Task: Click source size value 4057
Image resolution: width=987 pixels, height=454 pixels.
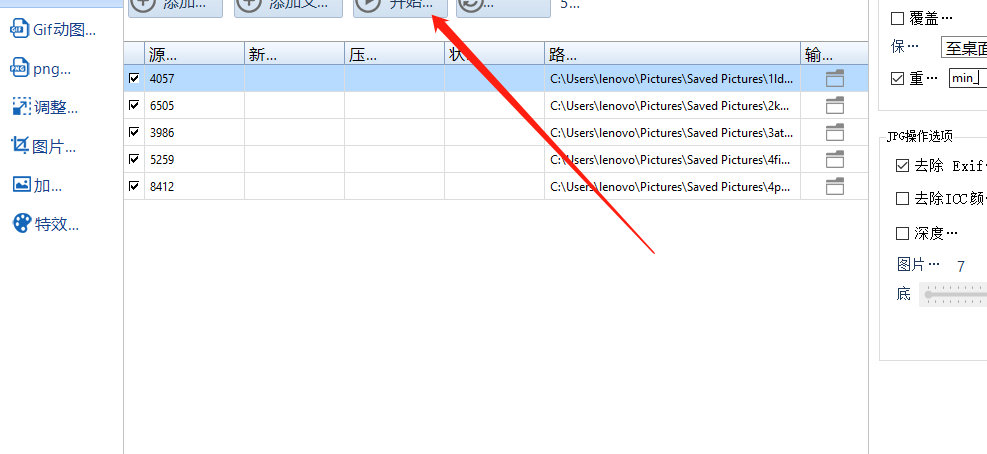Action: [x=162, y=79]
